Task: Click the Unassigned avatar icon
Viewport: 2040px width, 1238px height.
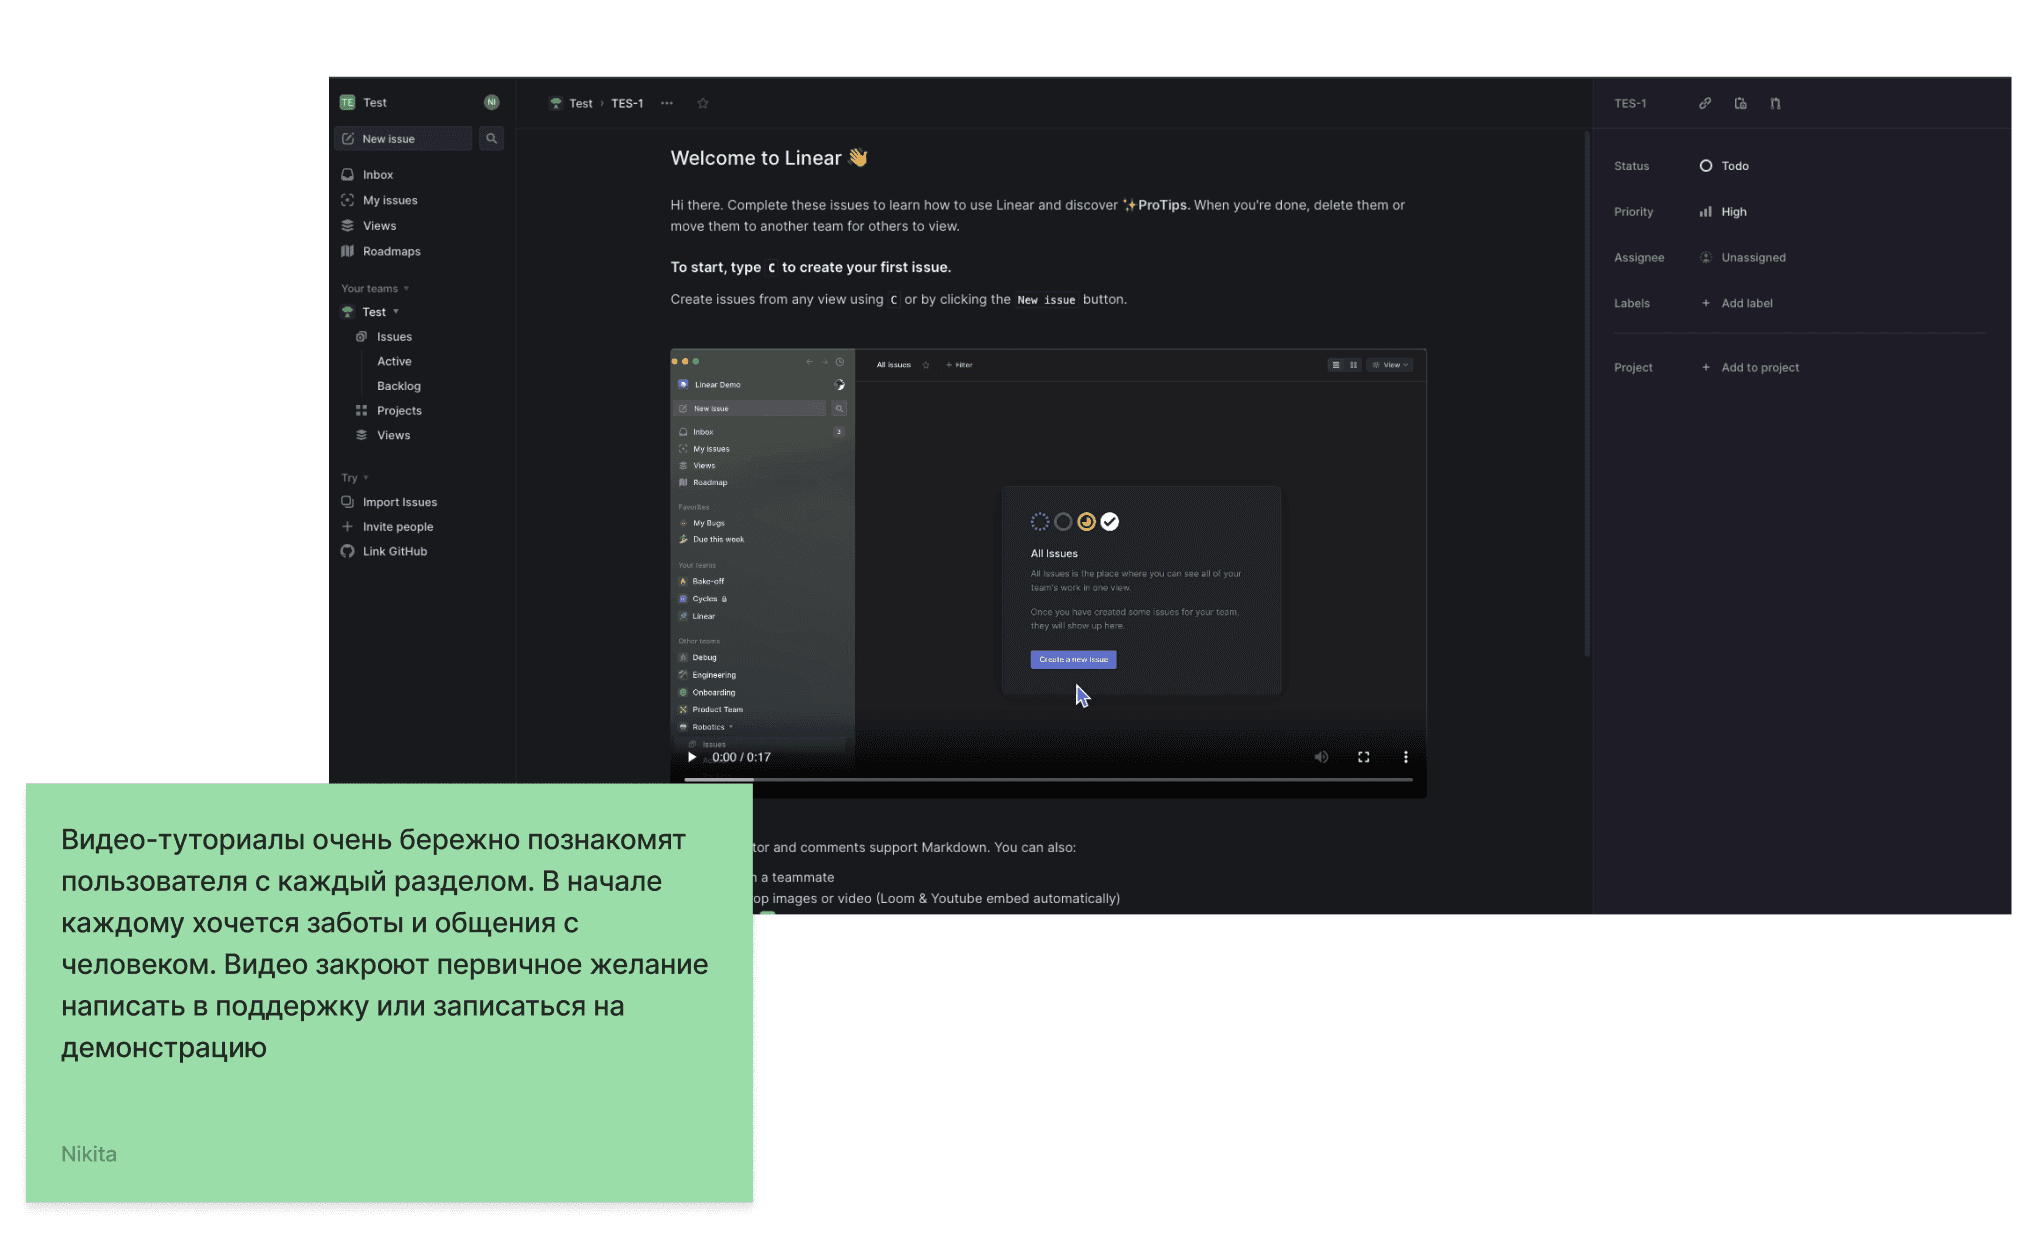Action: (x=1706, y=258)
